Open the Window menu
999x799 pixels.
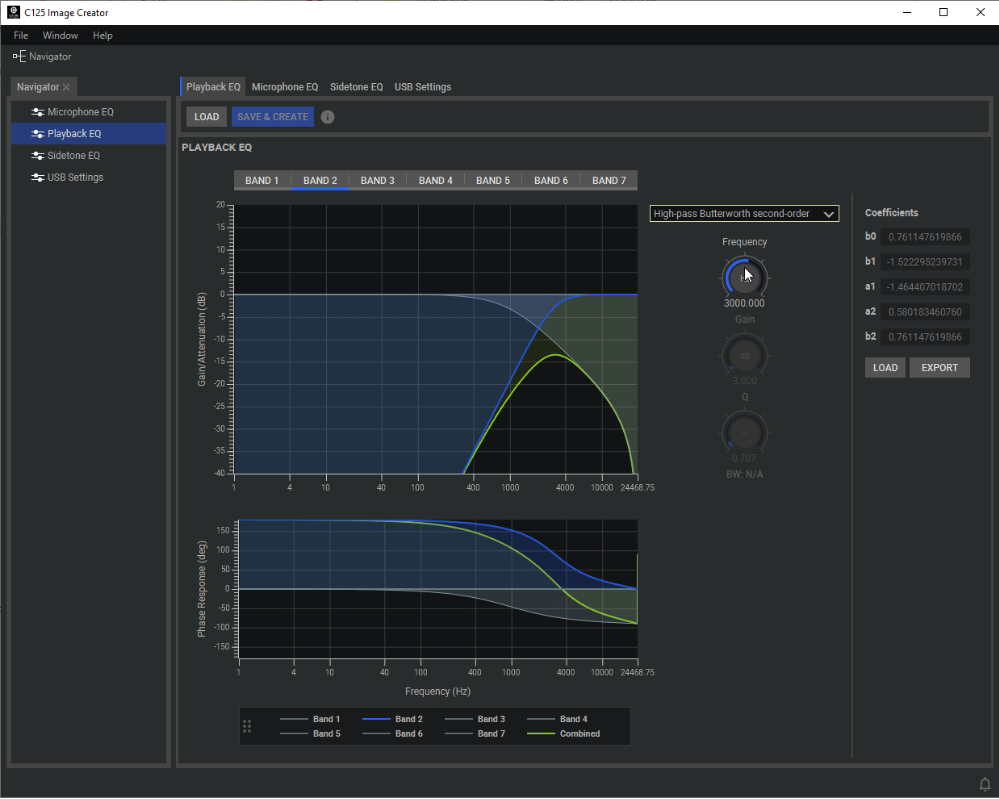60,35
